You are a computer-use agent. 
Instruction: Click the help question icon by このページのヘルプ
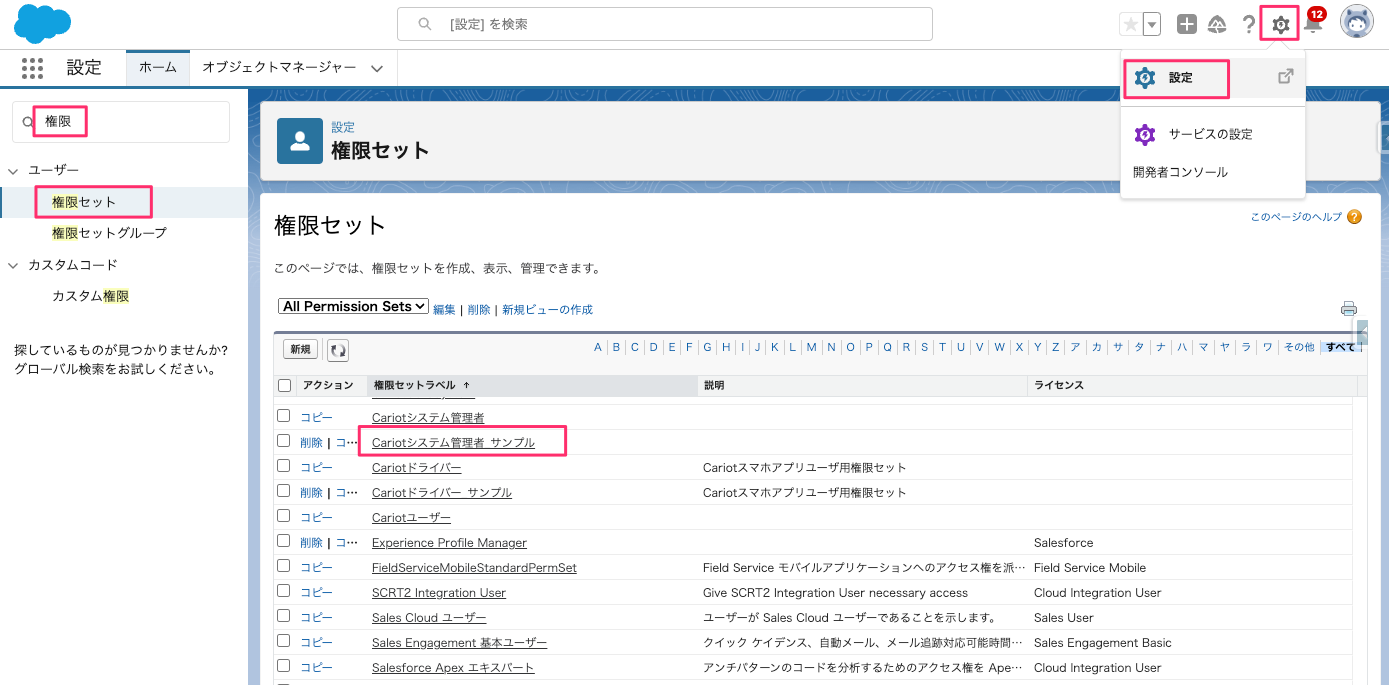pyautogui.click(x=1355, y=217)
